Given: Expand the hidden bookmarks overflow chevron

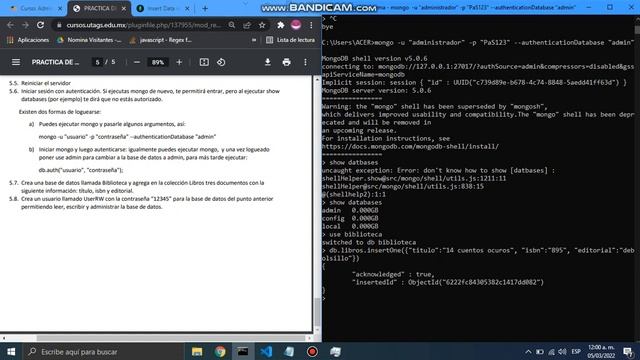Looking at the screenshot, I should 254,40.
